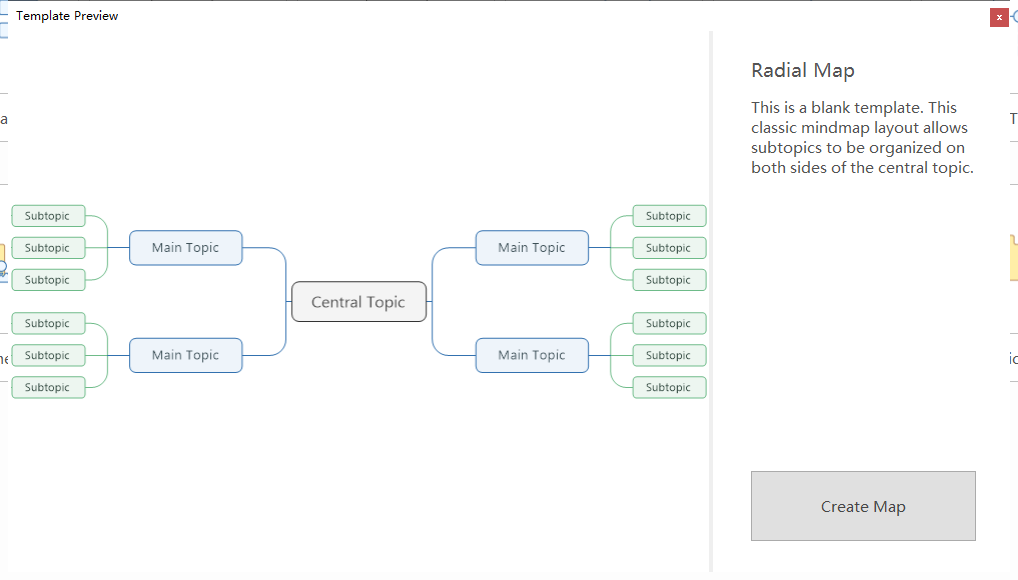Close the Template Preview dialog
The image size is (1018, 580).
[x=999, y=18]
